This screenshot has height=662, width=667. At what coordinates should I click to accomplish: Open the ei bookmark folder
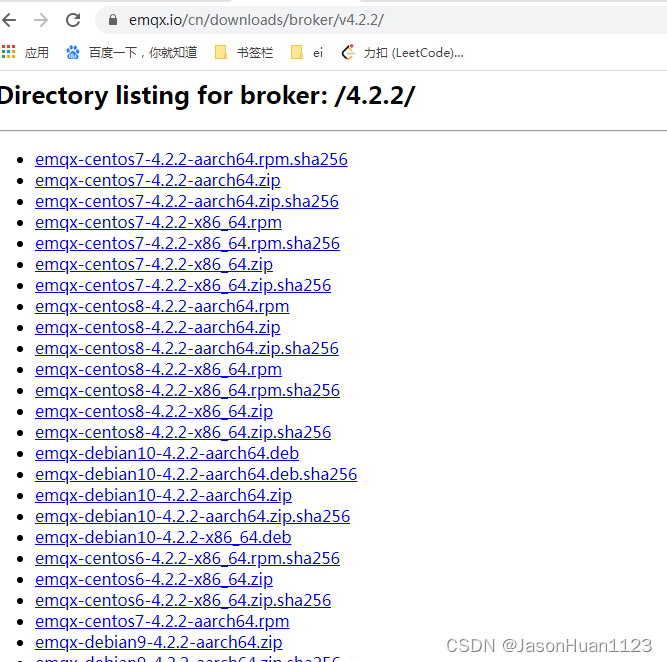click(x=307, y=52)
